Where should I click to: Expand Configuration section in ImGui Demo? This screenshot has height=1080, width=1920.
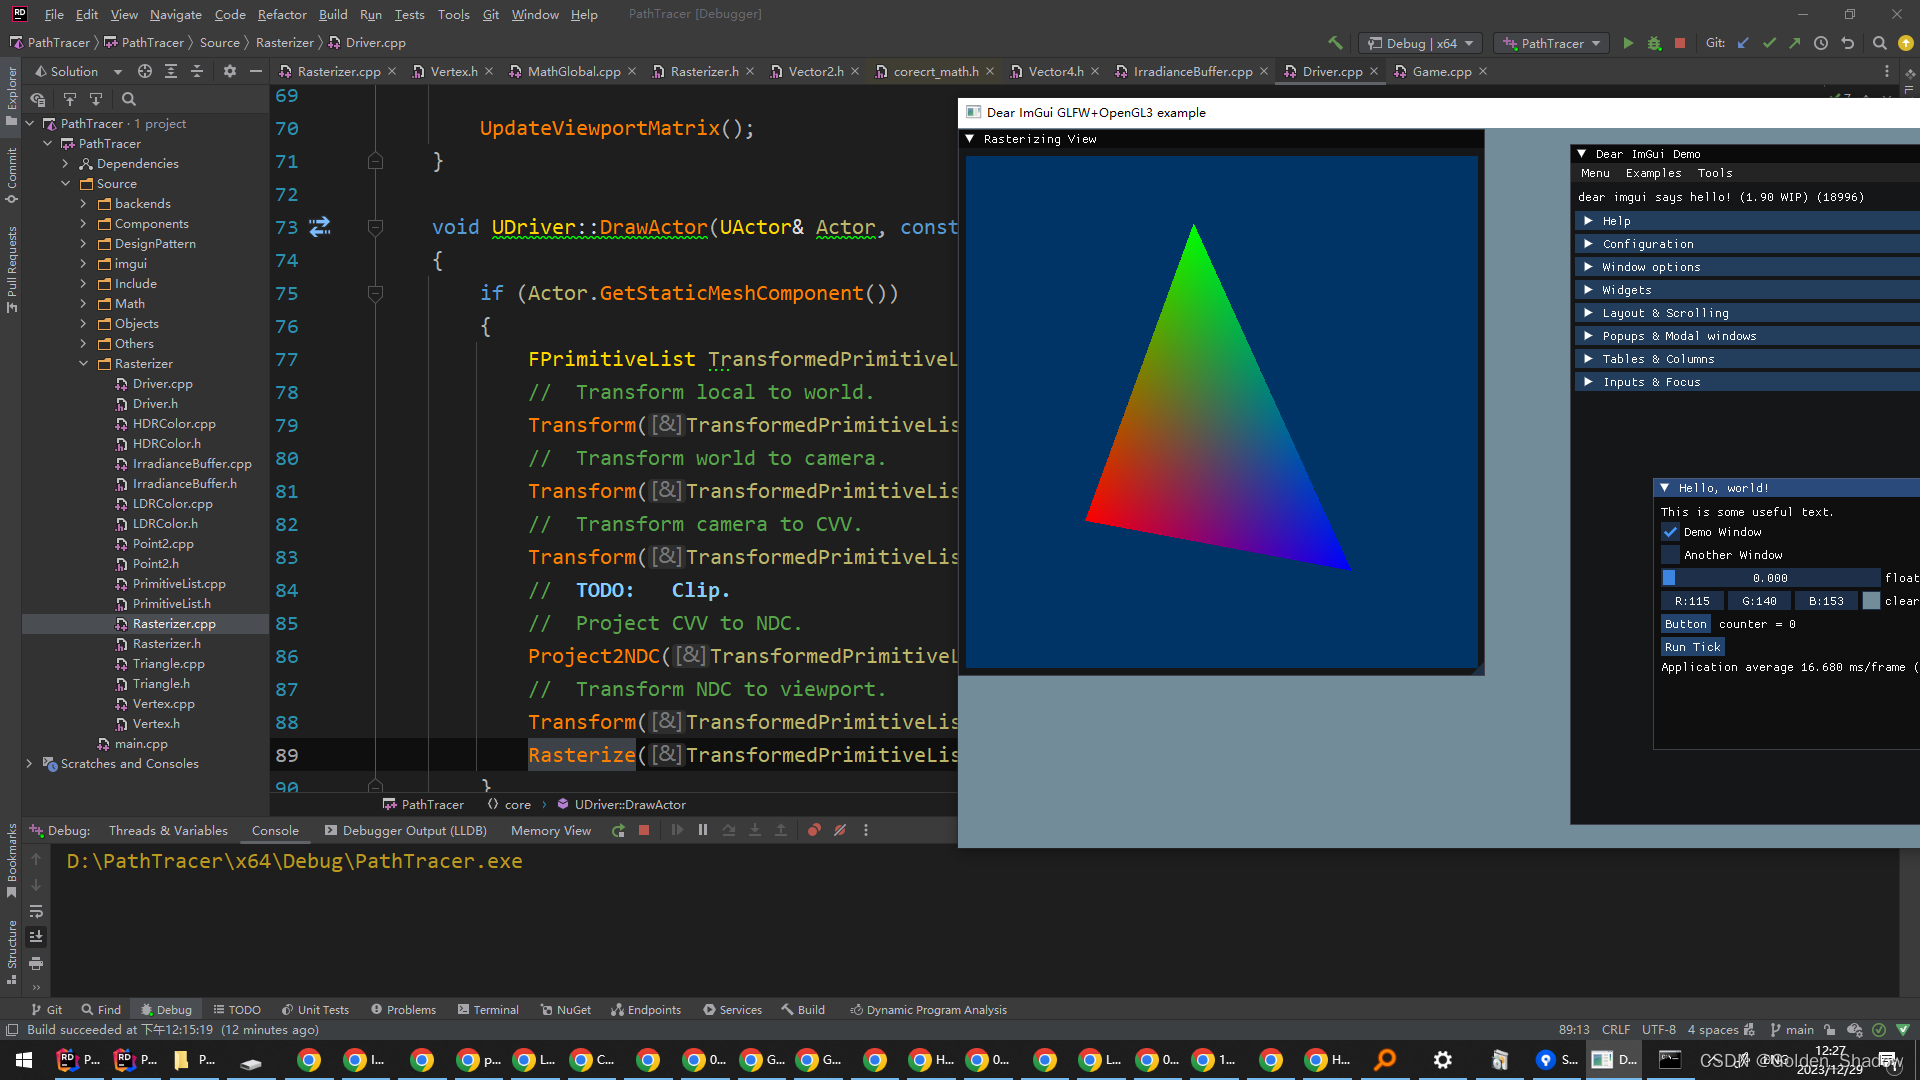click(1747, 244)
